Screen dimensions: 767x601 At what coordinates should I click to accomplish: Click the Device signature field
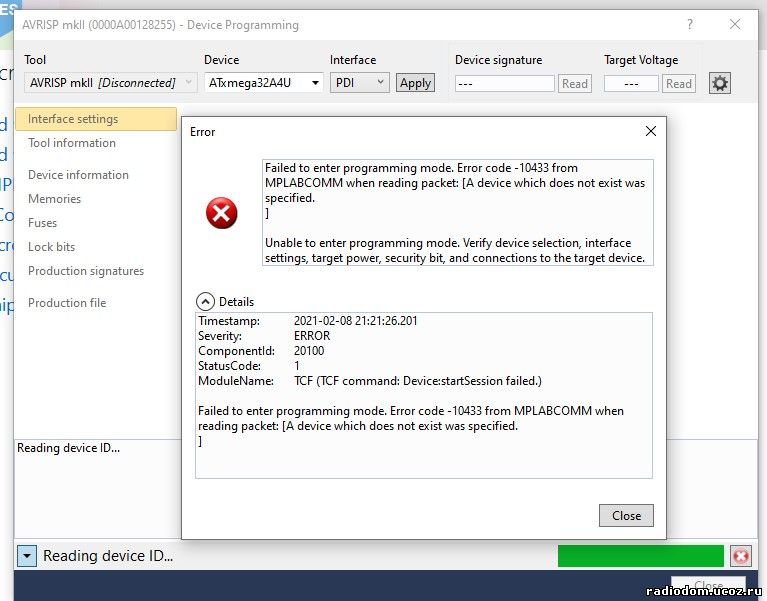(x=504, y=84)
